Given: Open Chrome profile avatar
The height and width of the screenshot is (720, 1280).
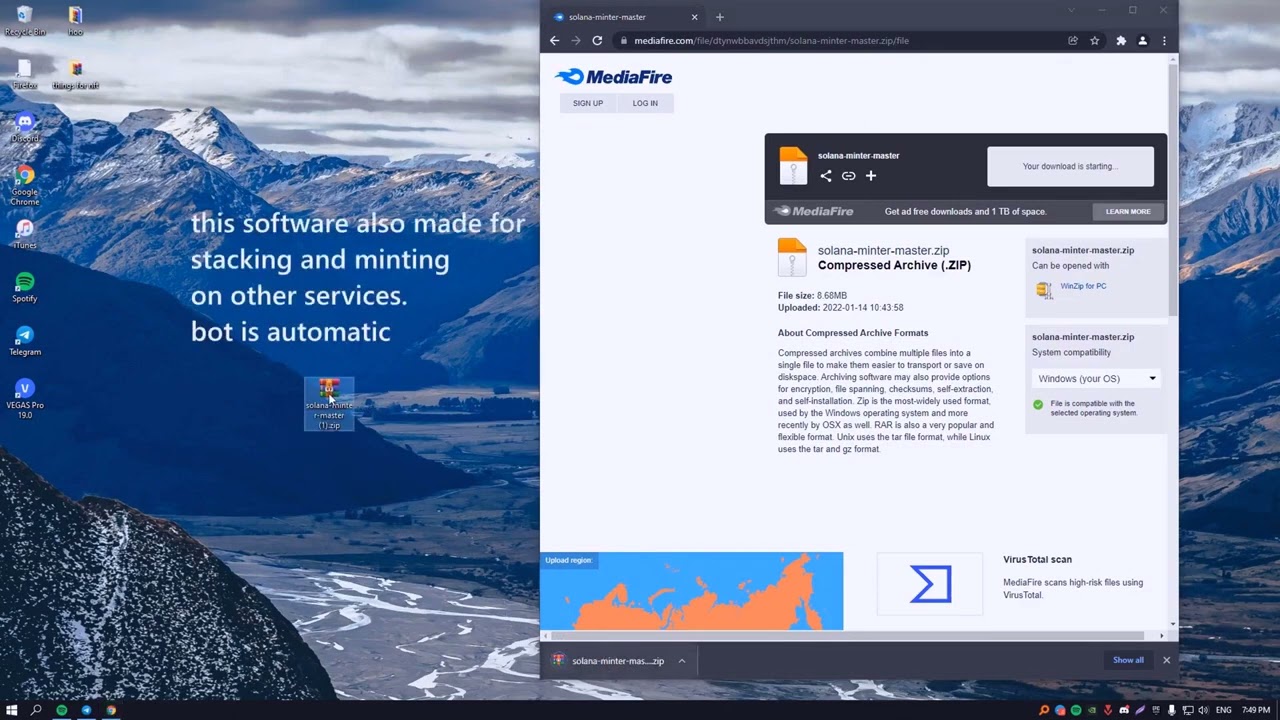Looking at the screenshot, I should 1143,41.
